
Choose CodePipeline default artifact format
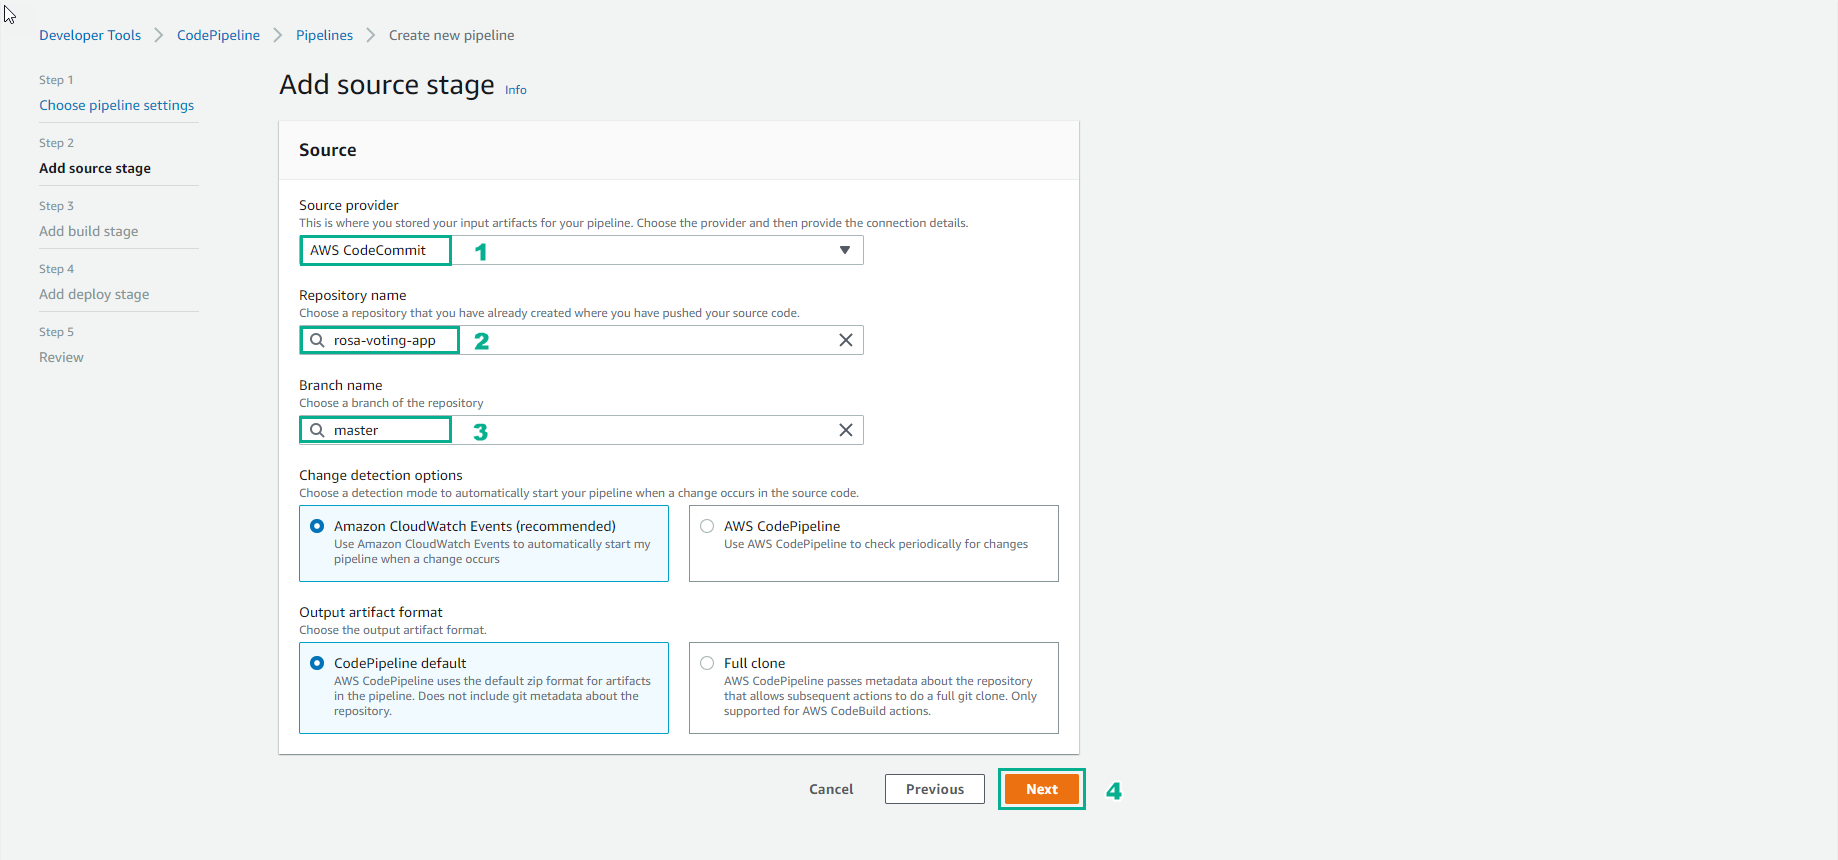pyautogui.click(x=317, y=663)
